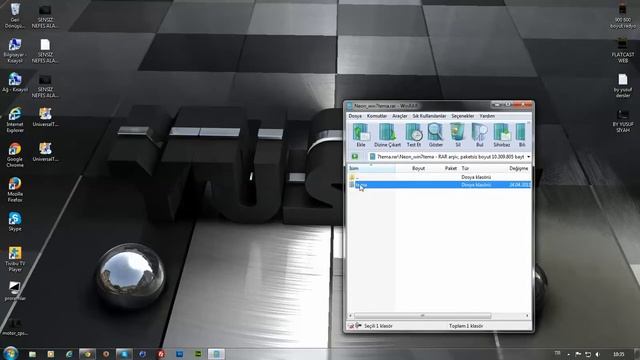Open the Seçenekler menu
The height and width of the screenshot is (360, 640).
463,116
